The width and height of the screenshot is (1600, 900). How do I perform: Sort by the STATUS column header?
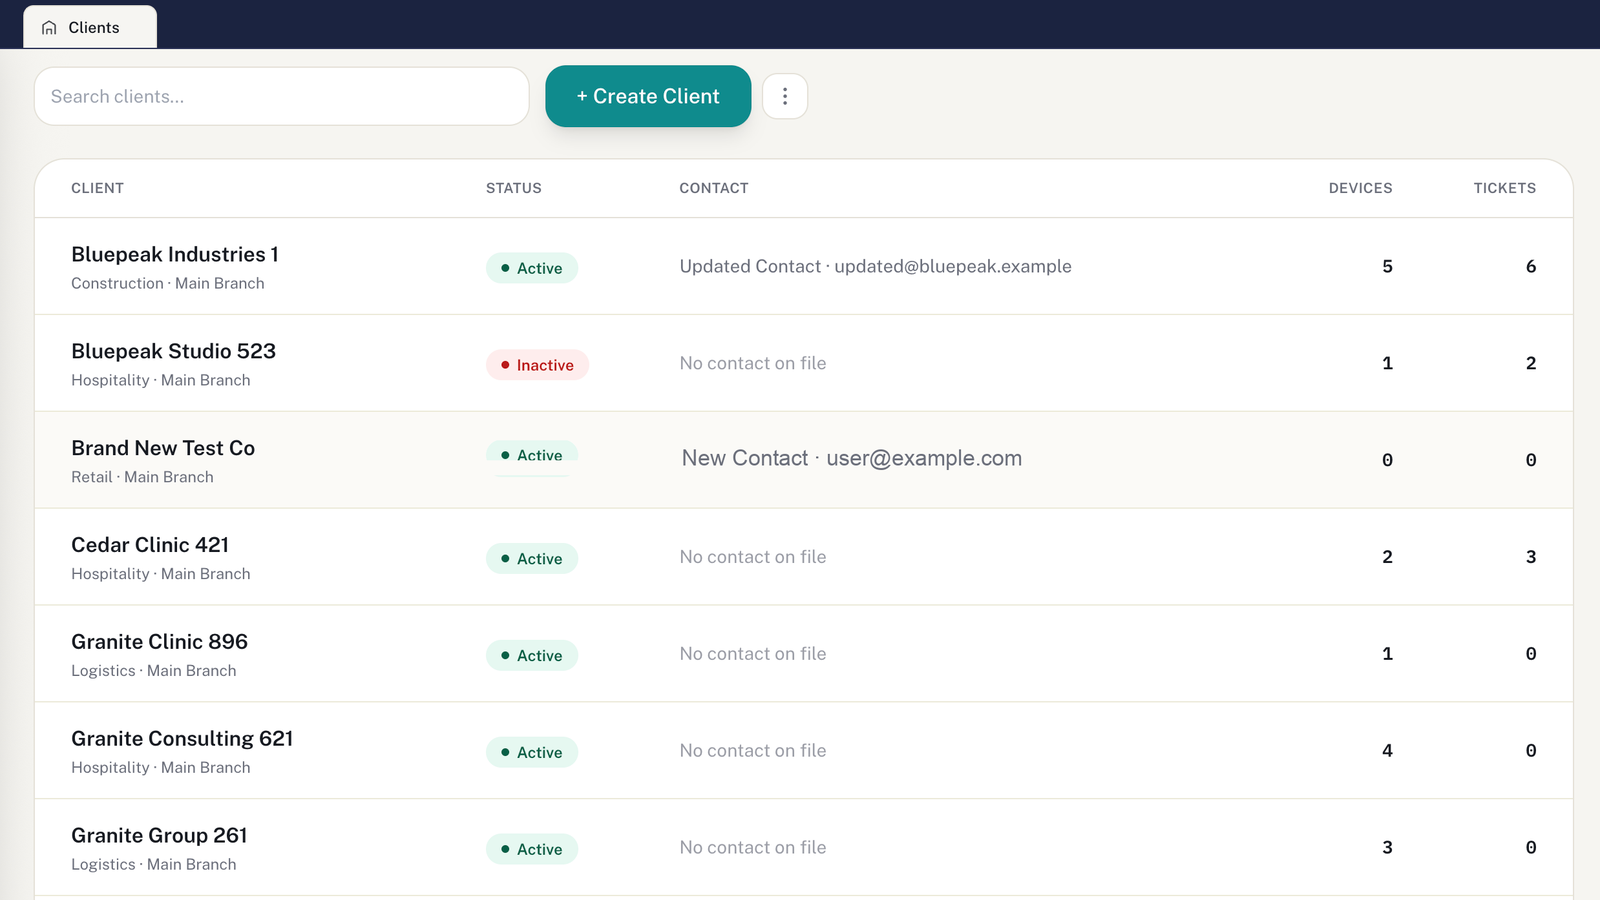514,188
